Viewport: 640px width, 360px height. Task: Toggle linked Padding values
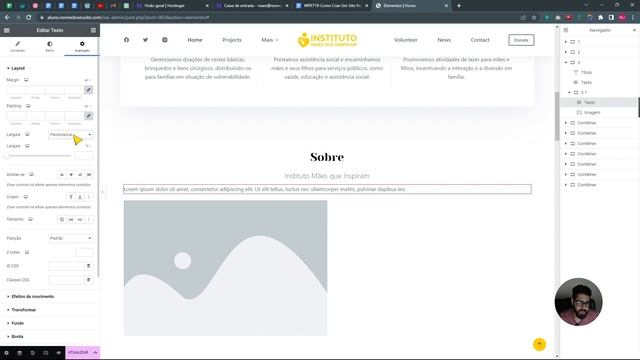point(89,116)
